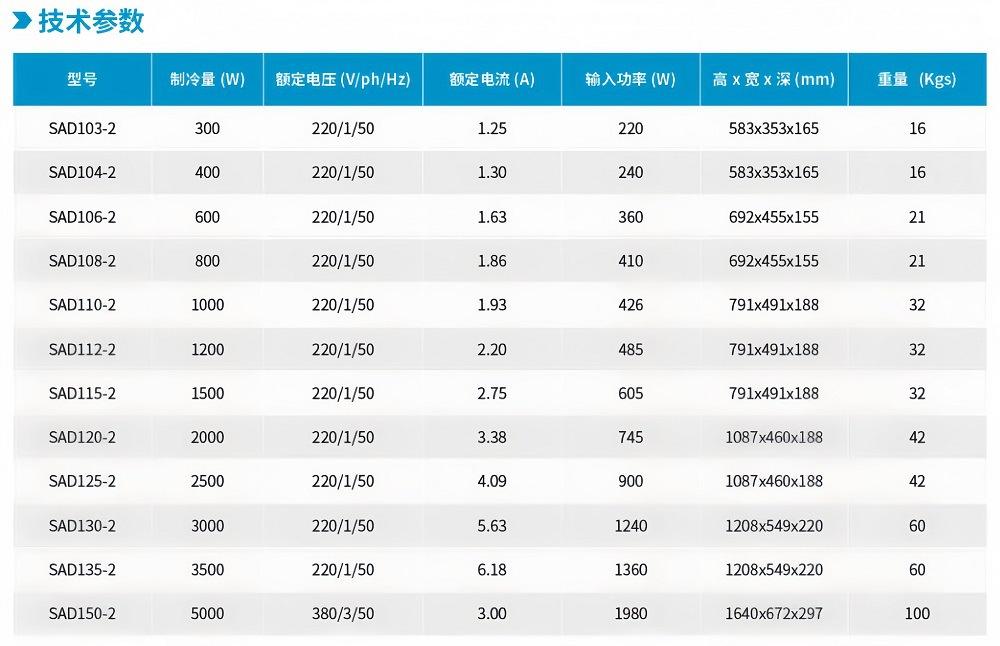Select weight 60 in SAD135-2 row
The height and width of the screenshot is (646, 1000).
point(917,569)
